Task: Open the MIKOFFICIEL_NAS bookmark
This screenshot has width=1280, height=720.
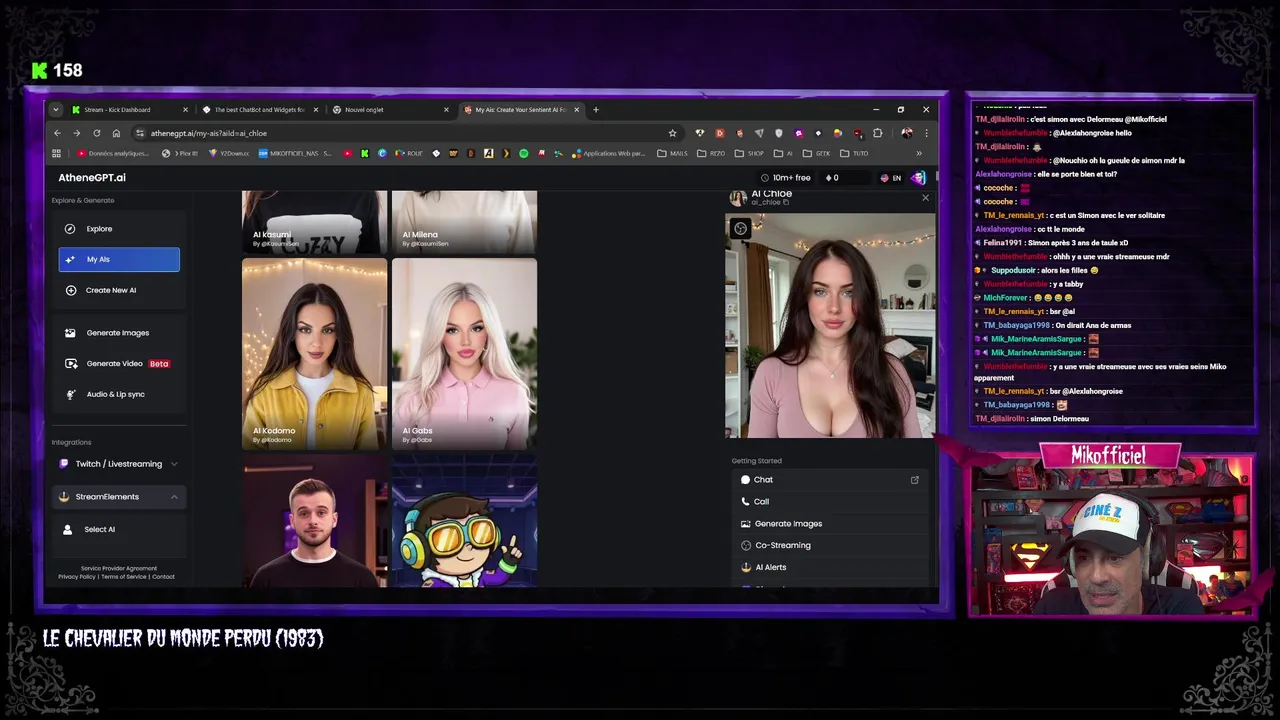Action: [295, 154]
